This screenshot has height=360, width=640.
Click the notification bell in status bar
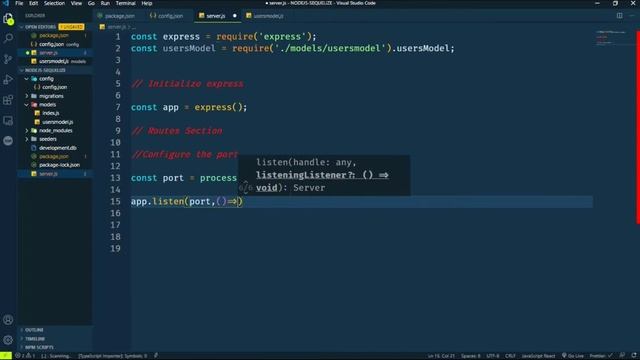click(x=634, y=356)
